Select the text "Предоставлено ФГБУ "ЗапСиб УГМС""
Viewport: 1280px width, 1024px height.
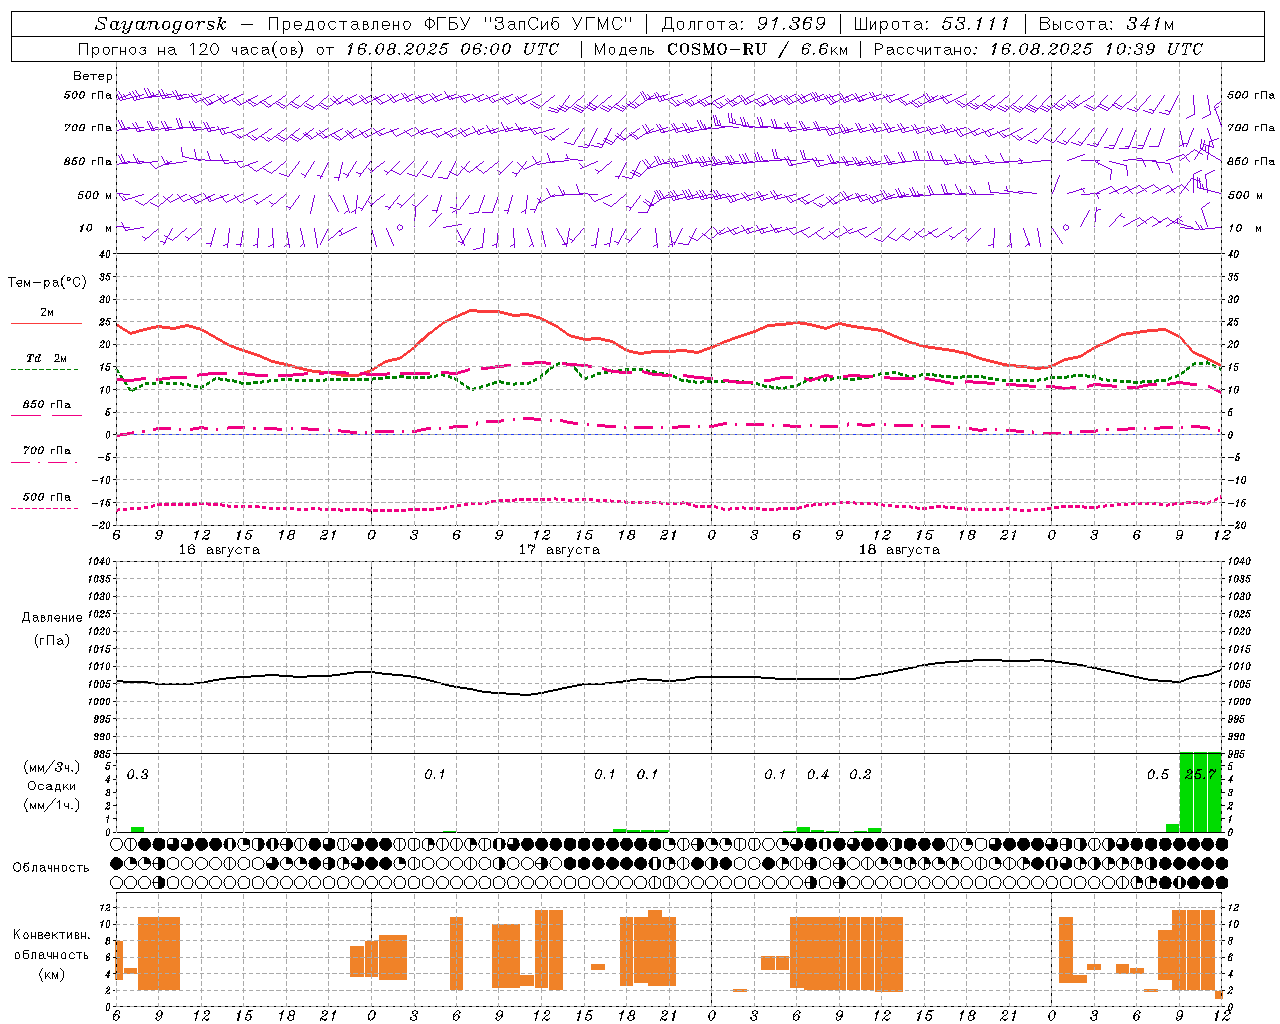tap(451, 24)
